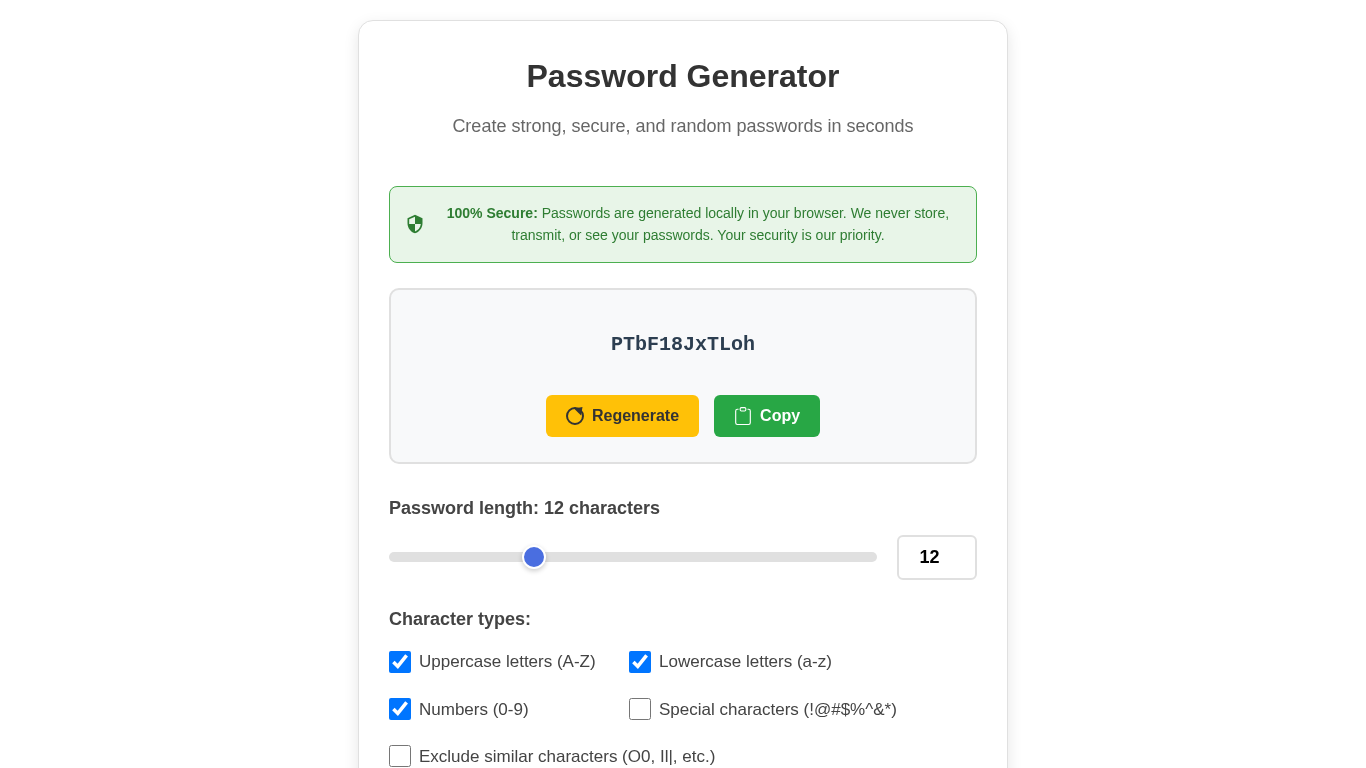Uncheck the Uppercase letters (A-Z) checkbox

pyautogui.click(x=400, y=662)
